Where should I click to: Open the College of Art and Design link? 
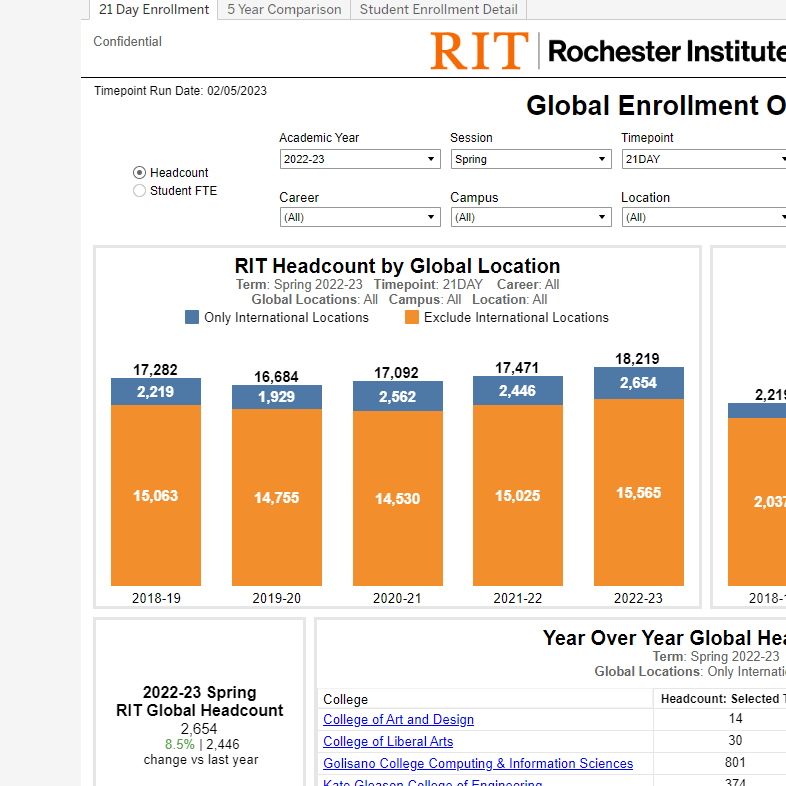tap(398, 719)
